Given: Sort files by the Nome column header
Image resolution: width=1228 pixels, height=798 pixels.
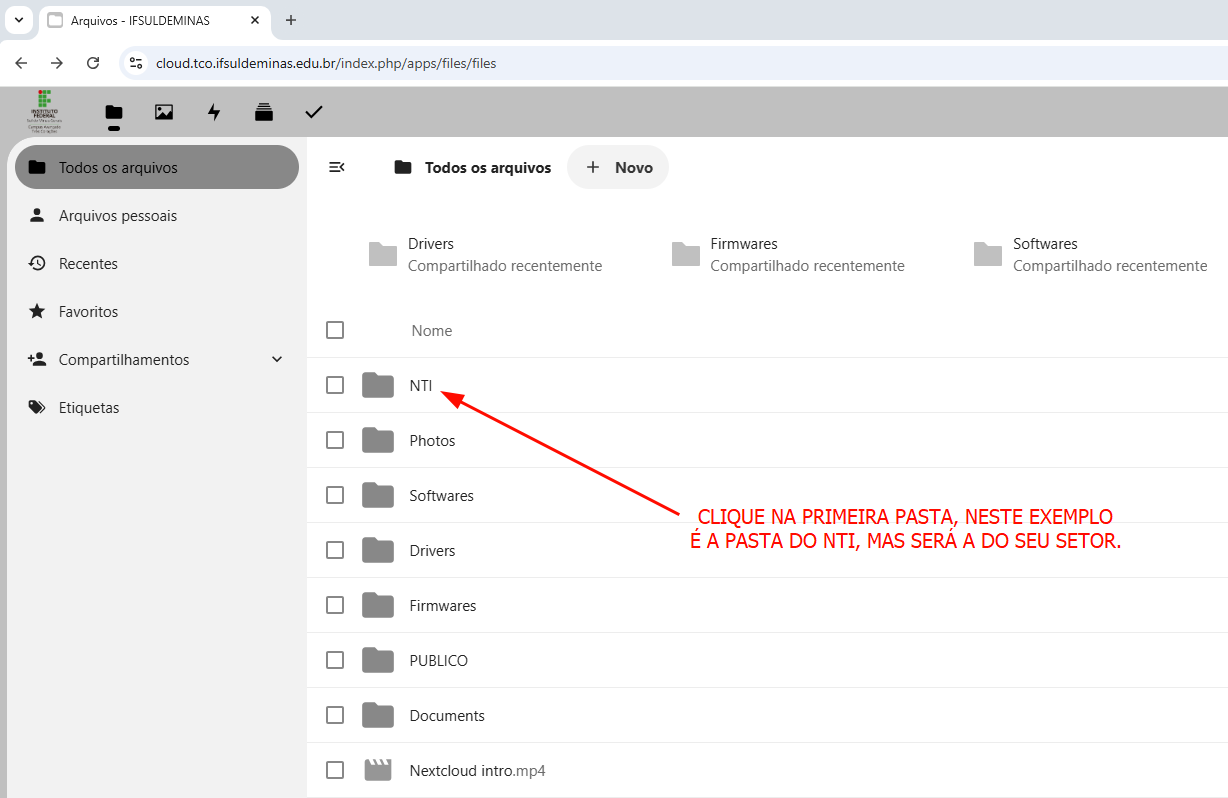Looking at the screenshot, I should 431,330.
